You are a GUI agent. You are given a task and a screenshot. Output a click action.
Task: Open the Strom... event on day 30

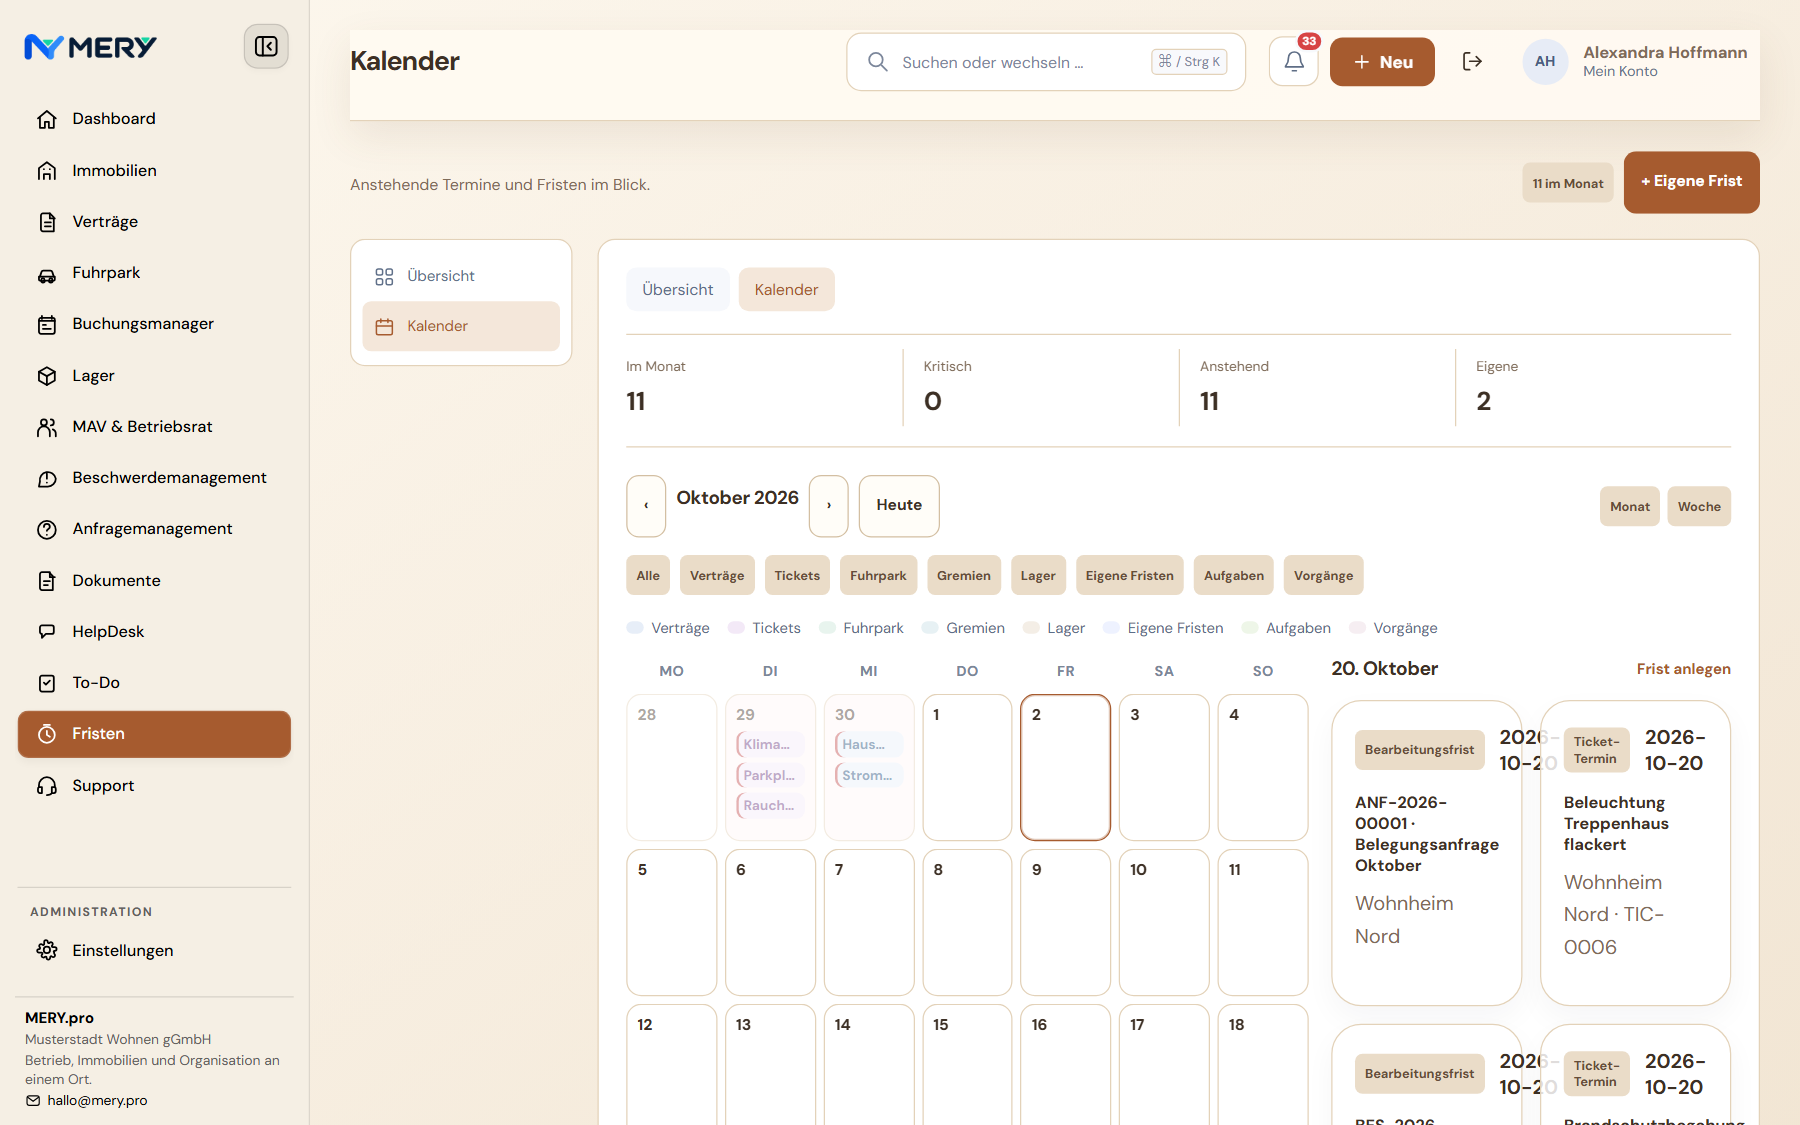(869, 775)
